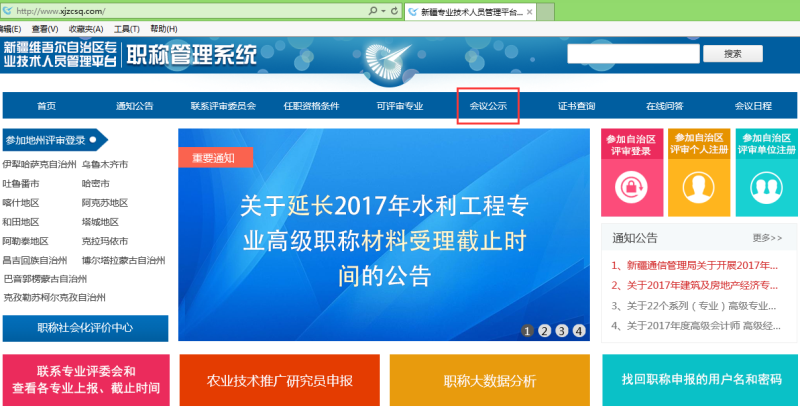Select carousel slide indicator 4
Viewport: 800px width, 408px height.
(579, 331)
